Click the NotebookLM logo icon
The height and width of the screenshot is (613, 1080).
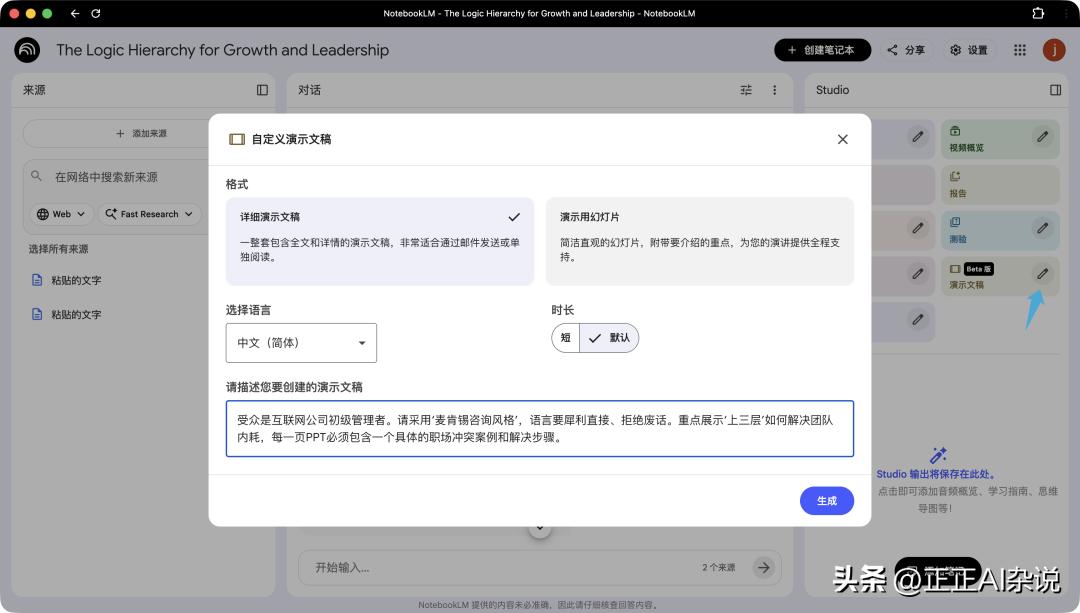[x=27, y=50]
